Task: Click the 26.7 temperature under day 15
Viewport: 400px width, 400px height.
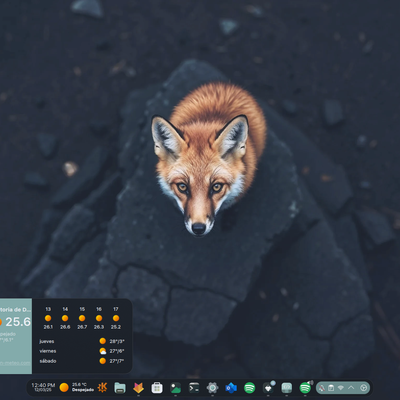Action: 82,327
